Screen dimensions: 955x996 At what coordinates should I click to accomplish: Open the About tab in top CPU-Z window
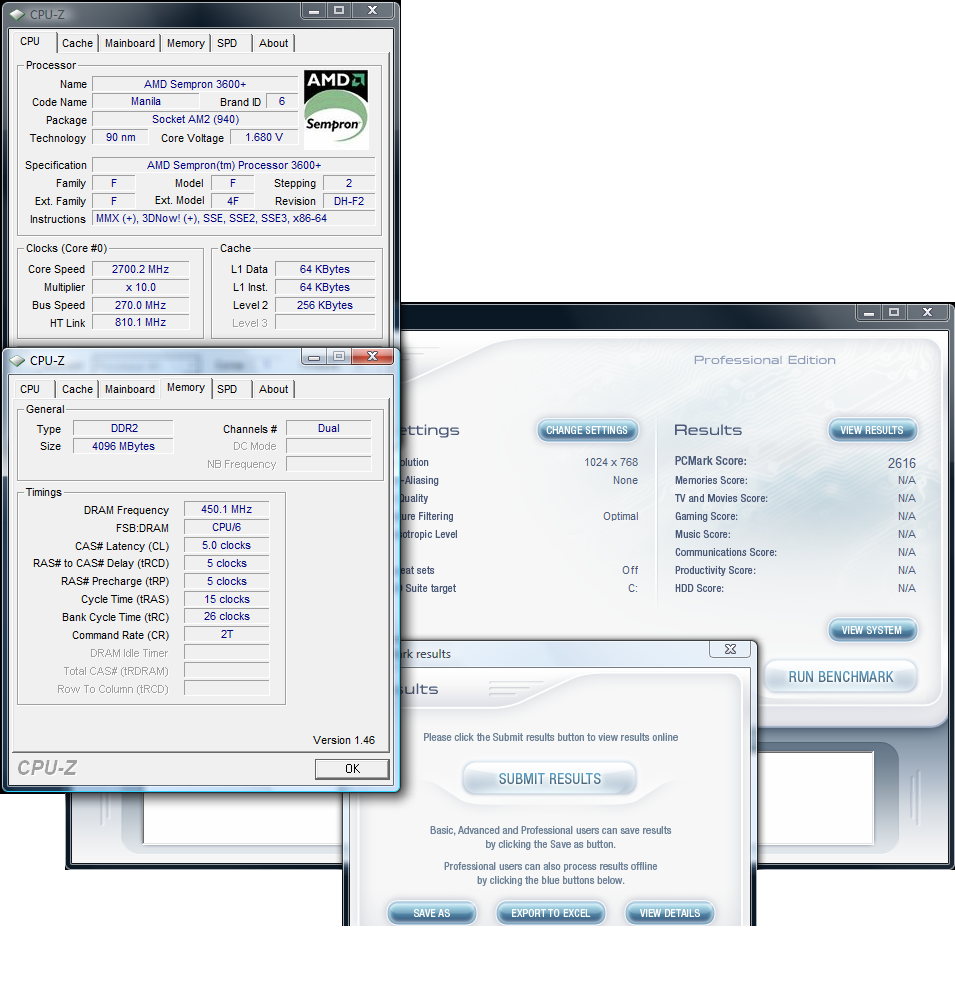coord(273,43)
